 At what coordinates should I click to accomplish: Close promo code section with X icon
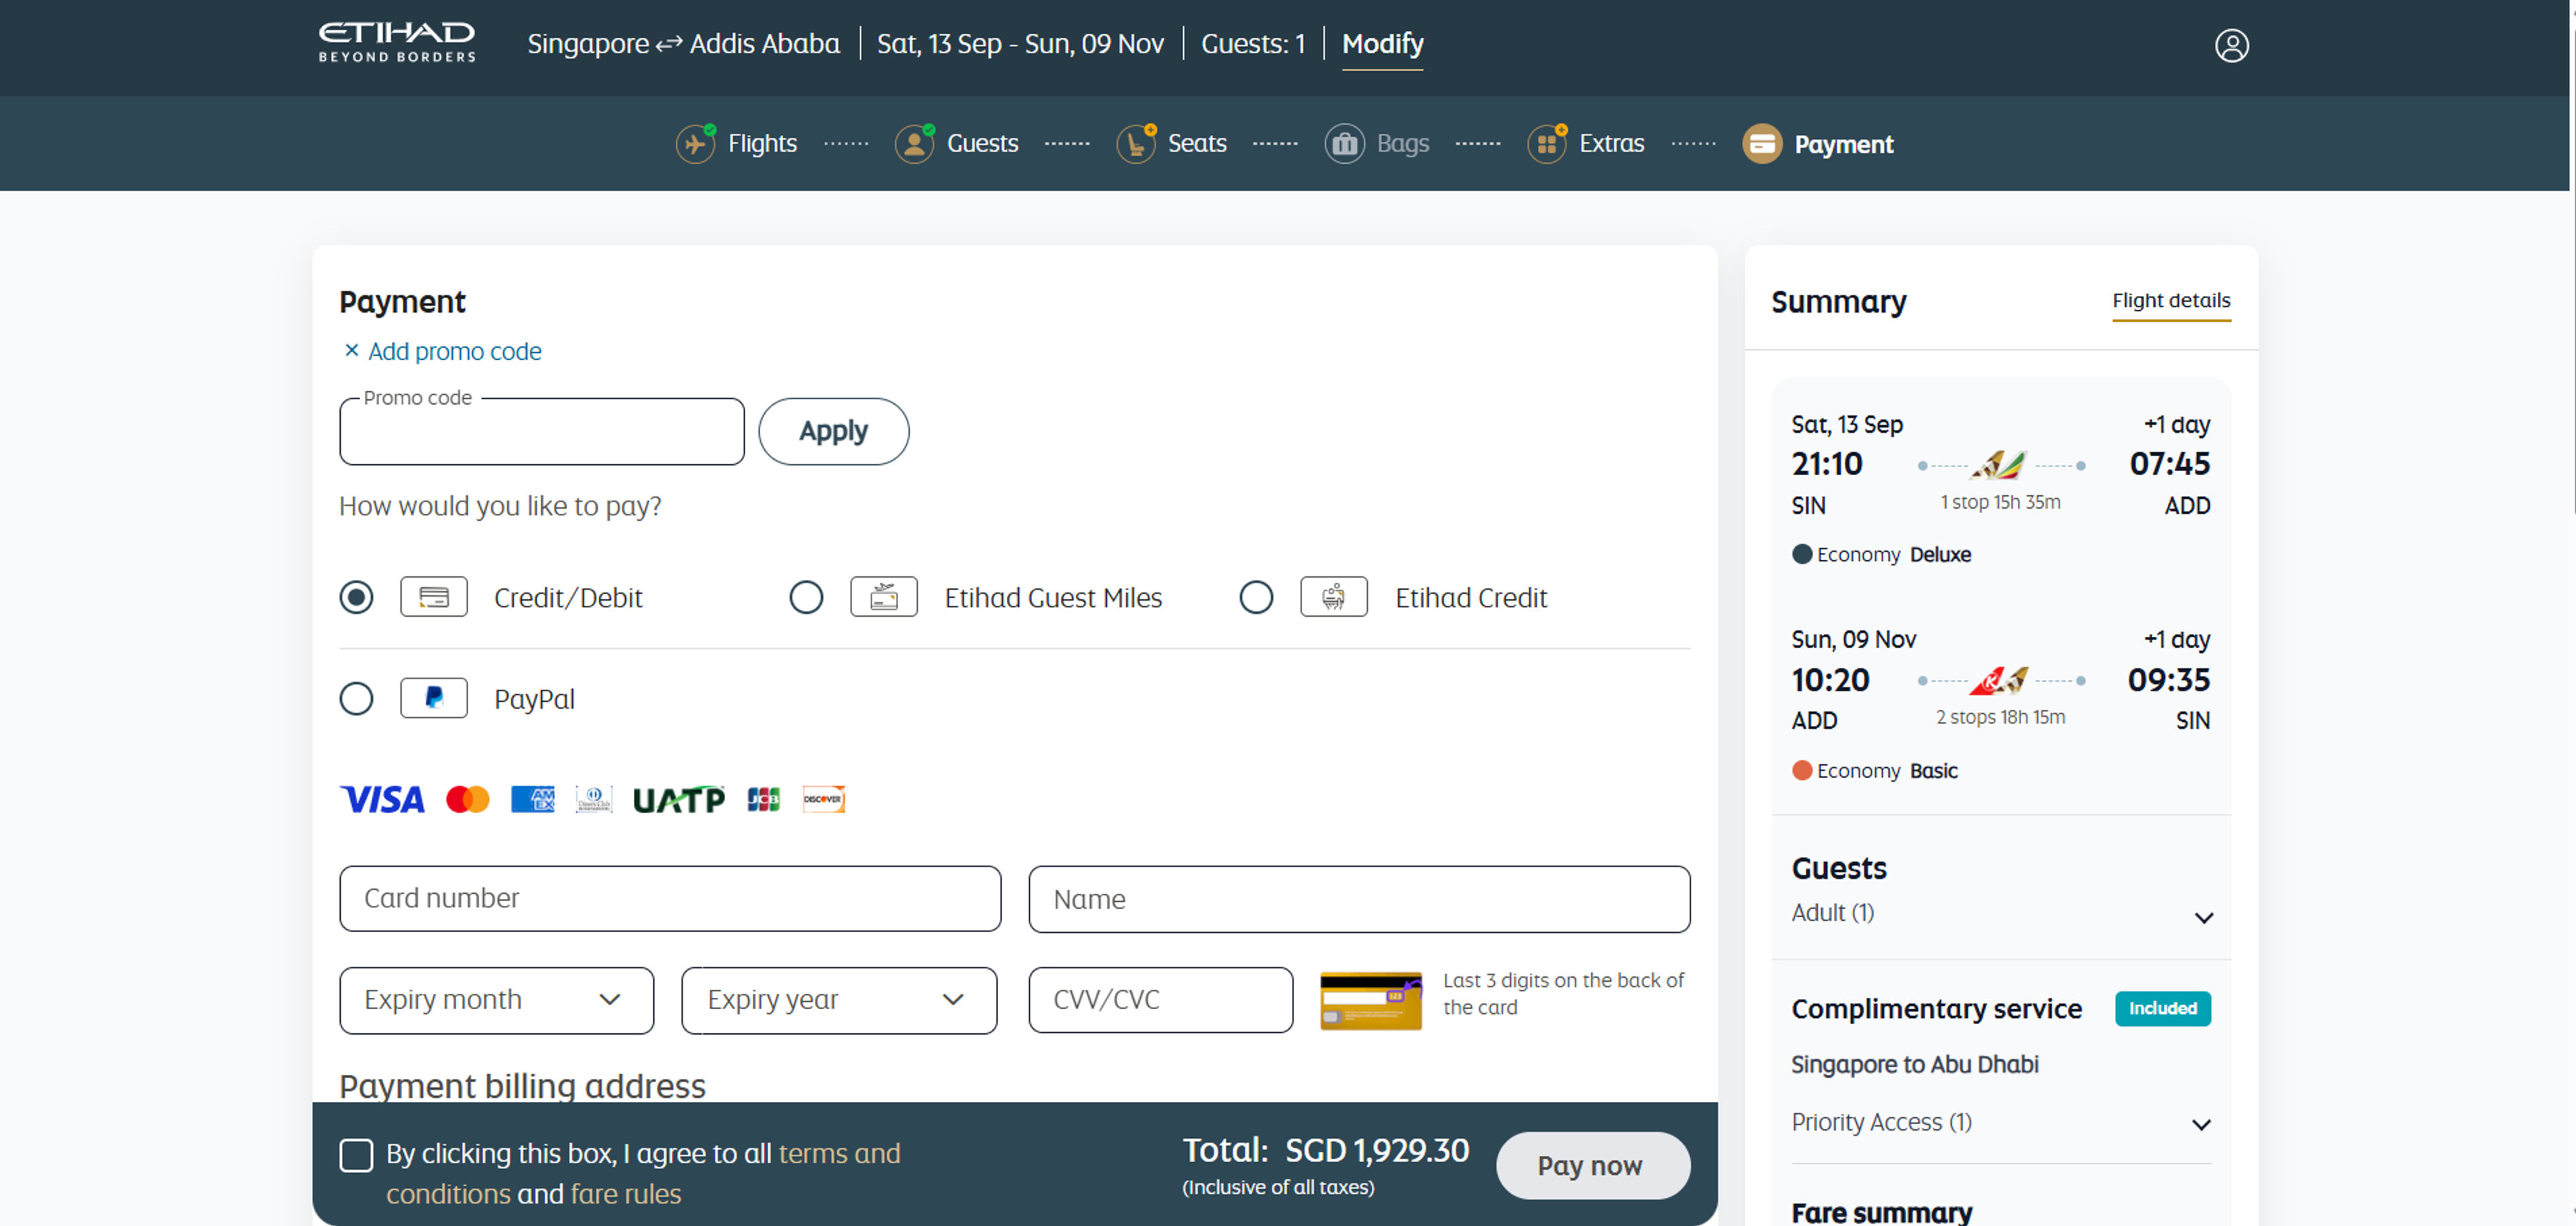tap(351, 351)
